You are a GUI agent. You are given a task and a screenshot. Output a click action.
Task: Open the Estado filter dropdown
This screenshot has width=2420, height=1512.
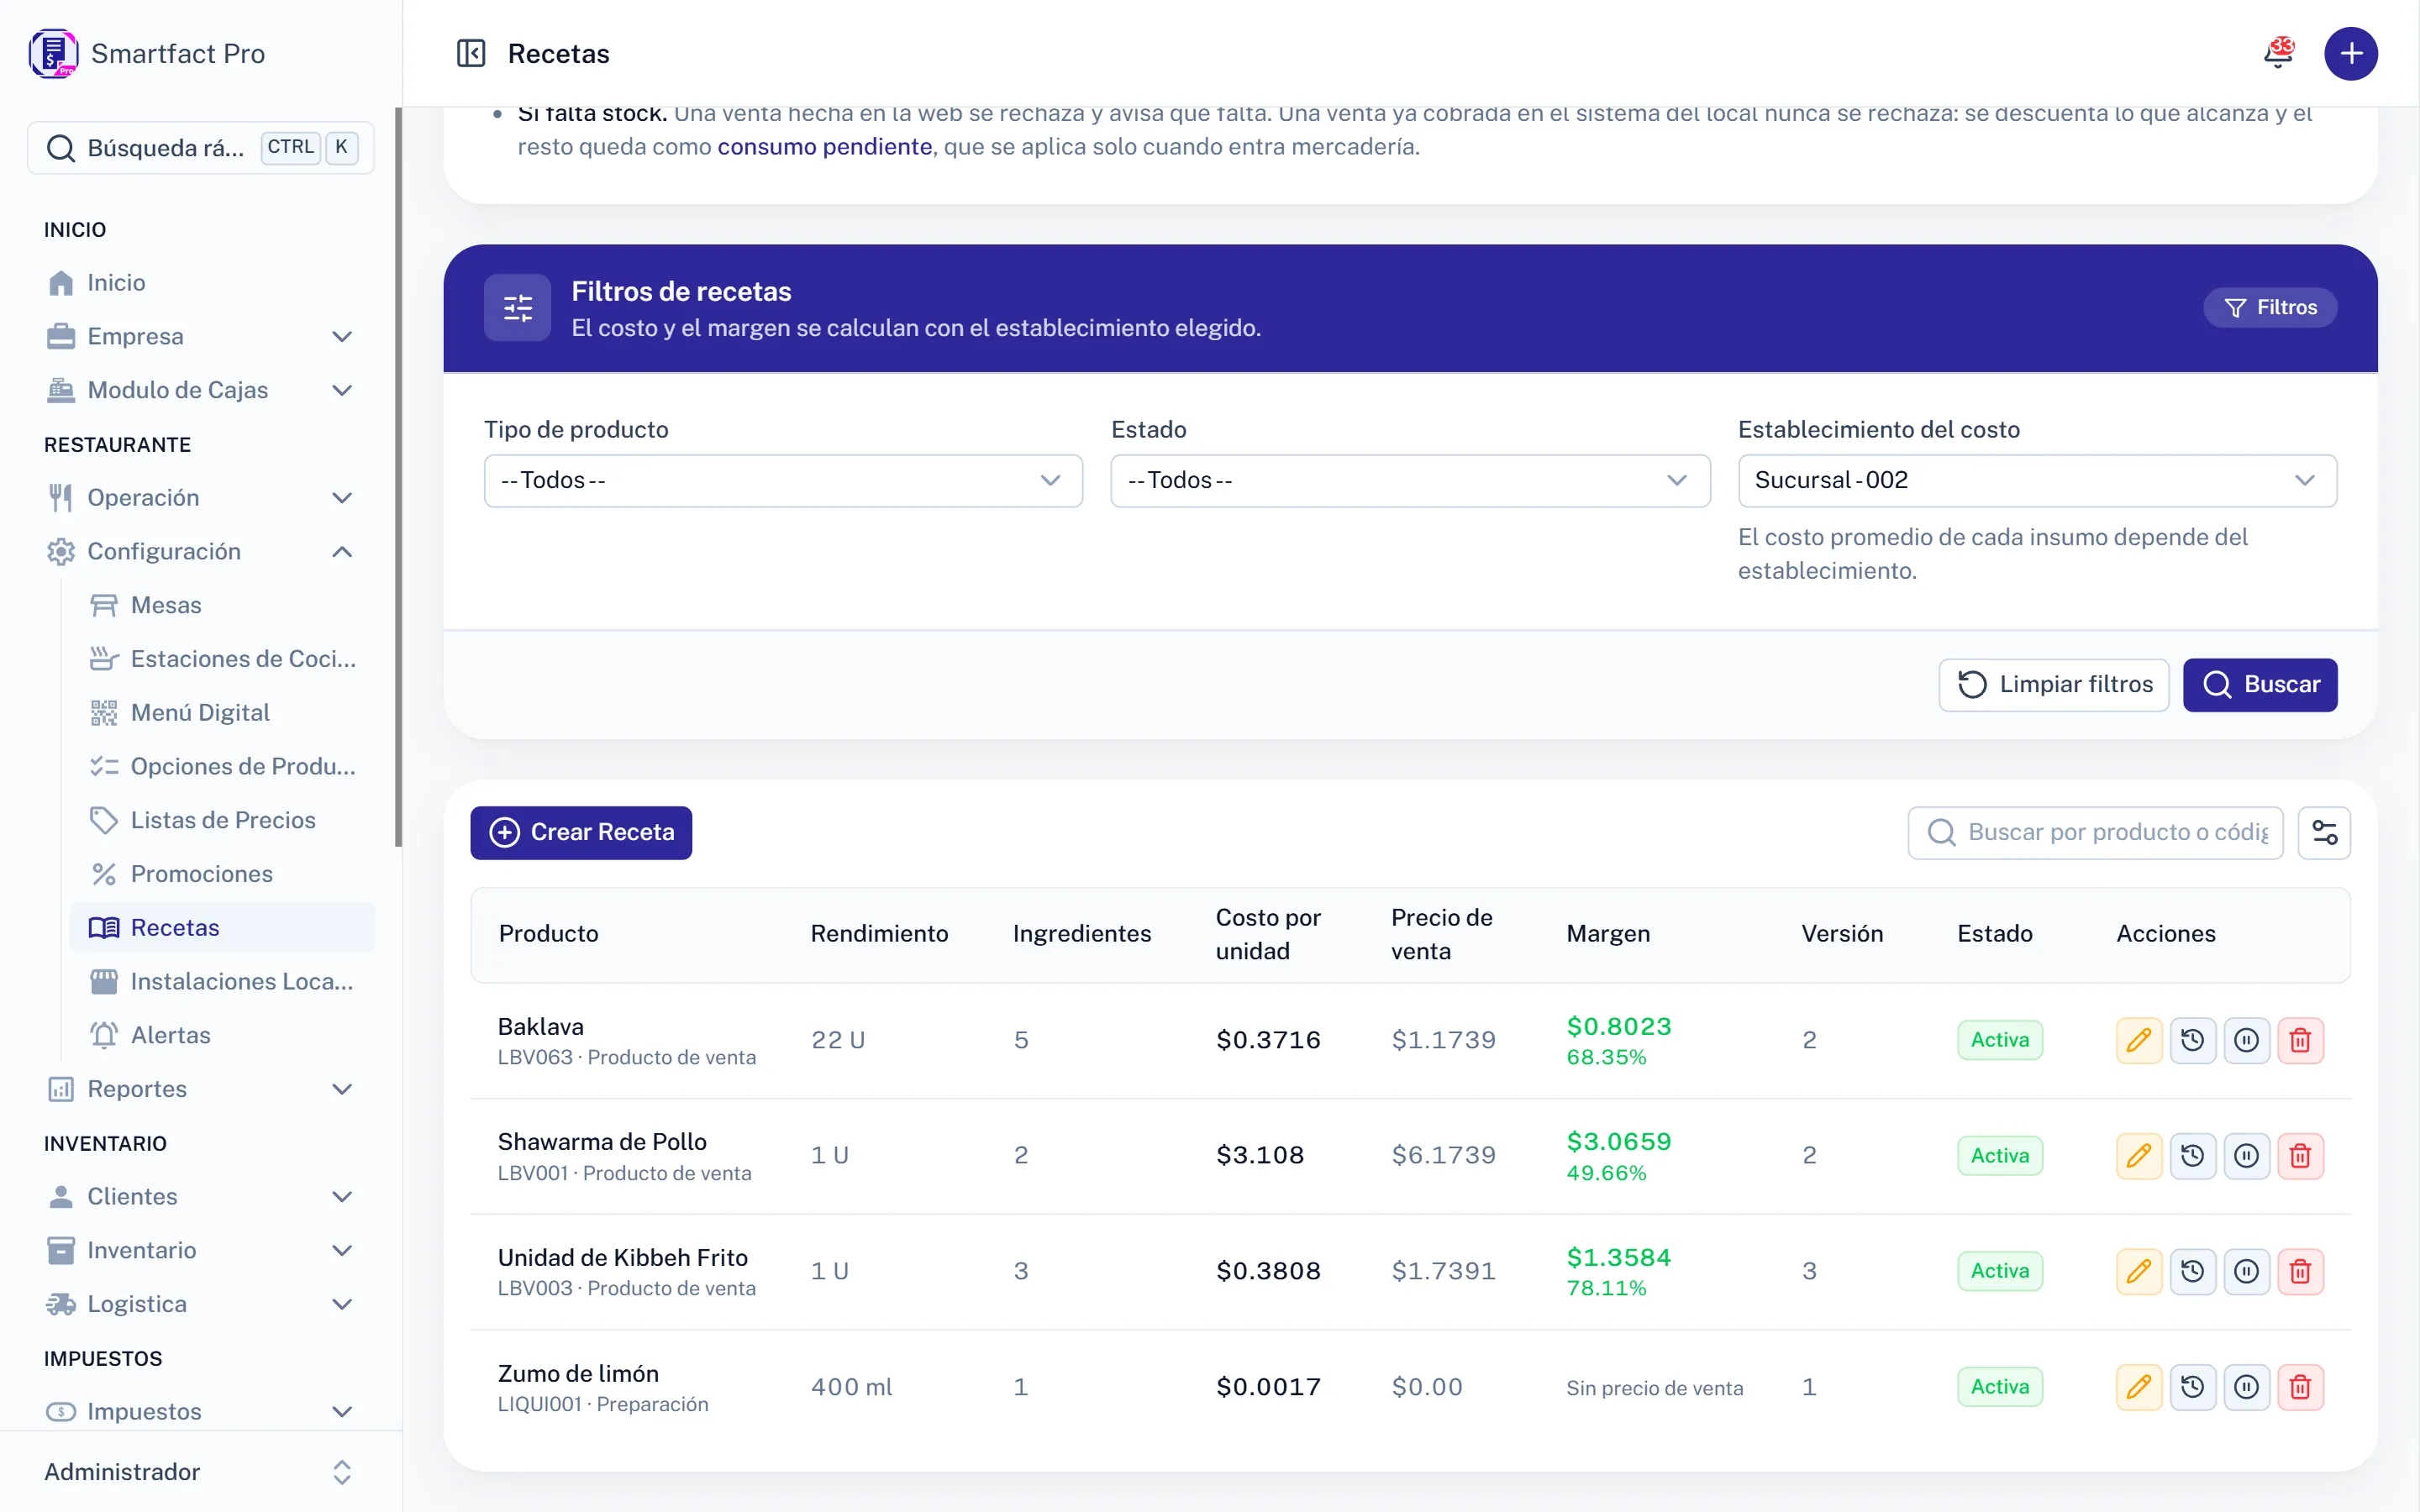tap(1410, 481)
